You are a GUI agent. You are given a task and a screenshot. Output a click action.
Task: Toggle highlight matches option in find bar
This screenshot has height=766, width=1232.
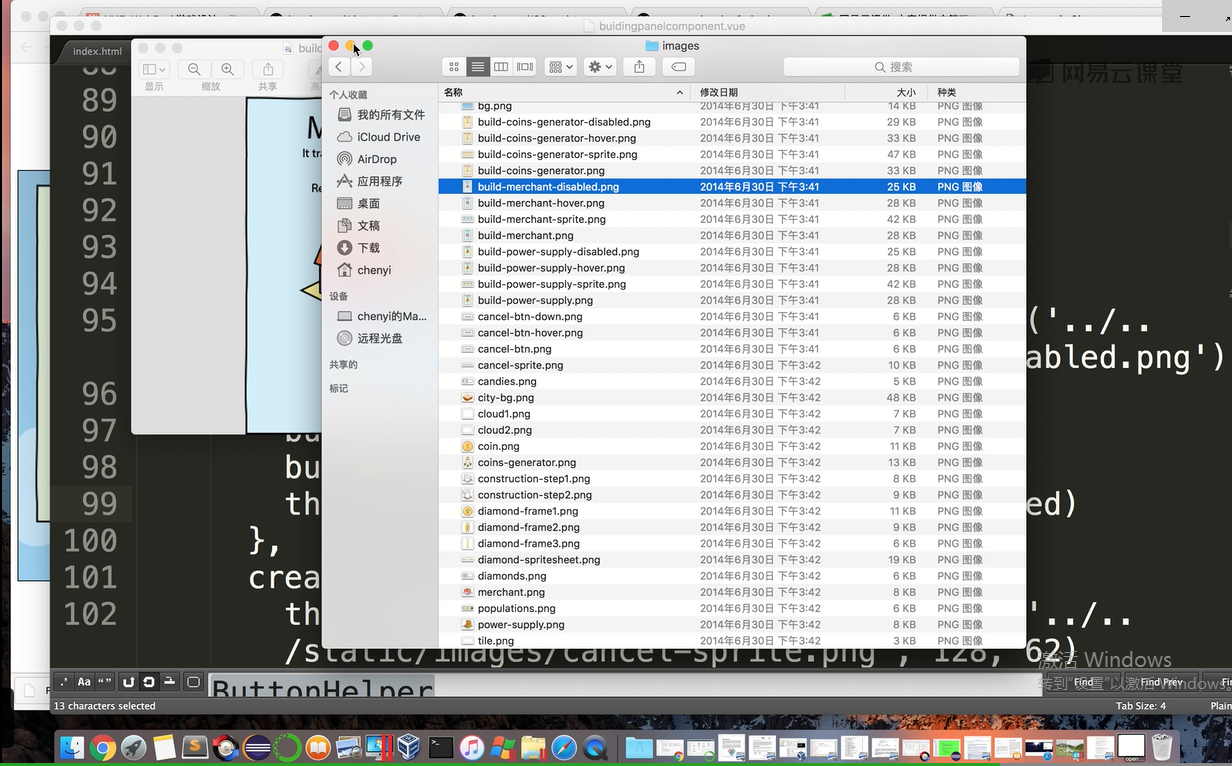click(x=194, y=682)
